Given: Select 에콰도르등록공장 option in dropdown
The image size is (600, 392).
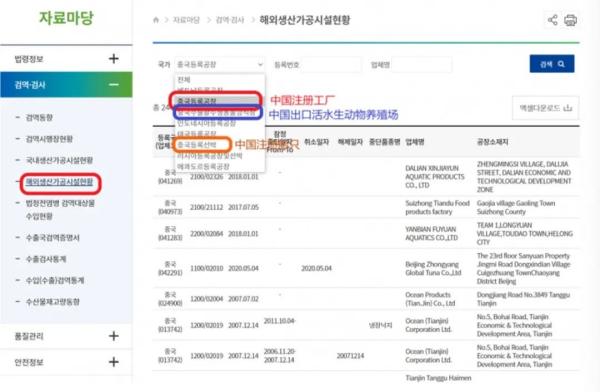Looking at the screenshot, I should pos(203,167).
